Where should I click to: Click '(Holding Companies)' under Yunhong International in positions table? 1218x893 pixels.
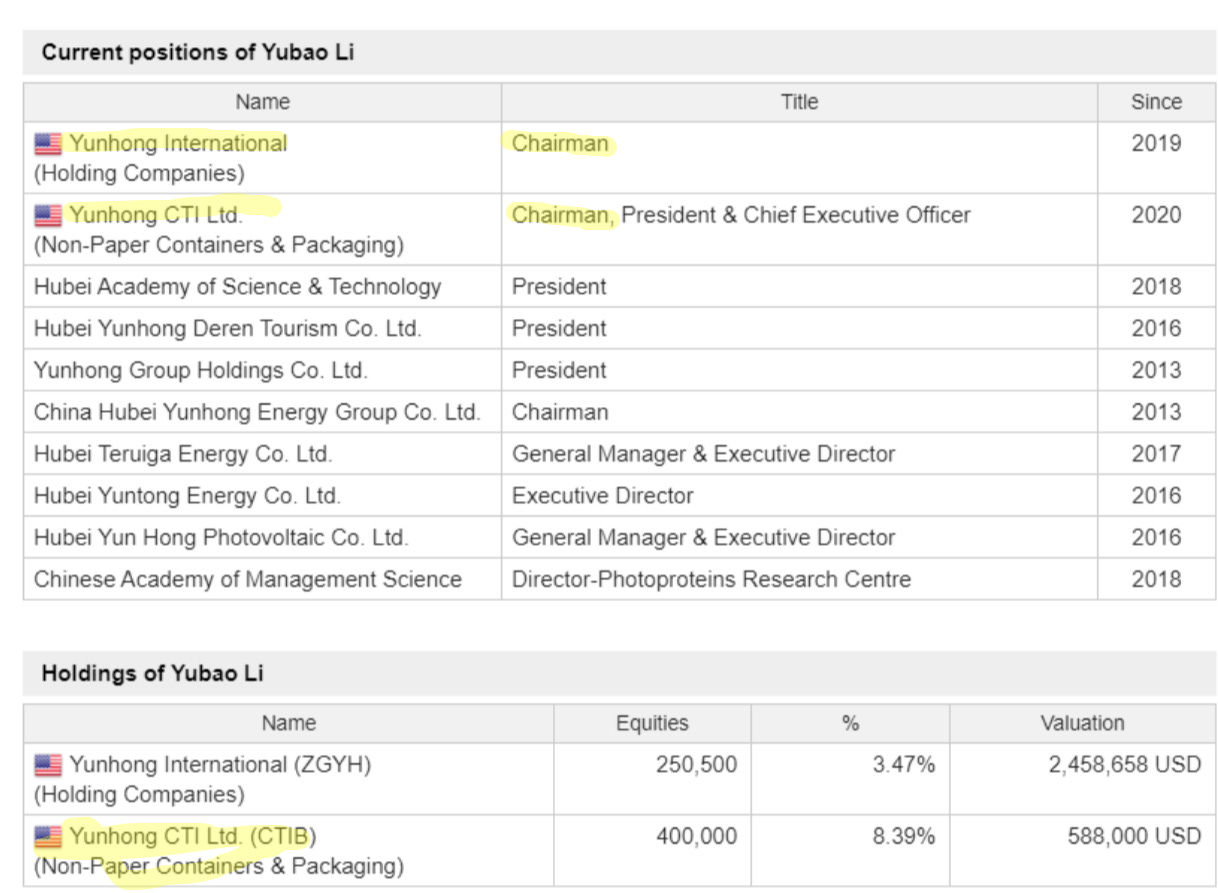(139, 174)
